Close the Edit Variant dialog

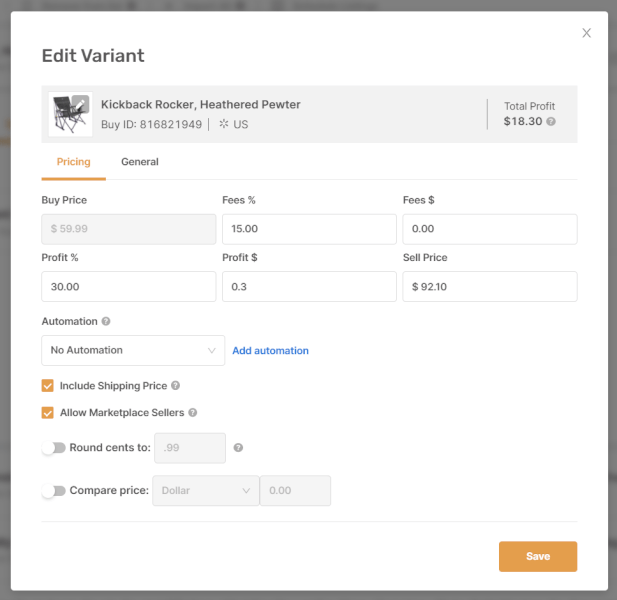click(x=586, y=33)
